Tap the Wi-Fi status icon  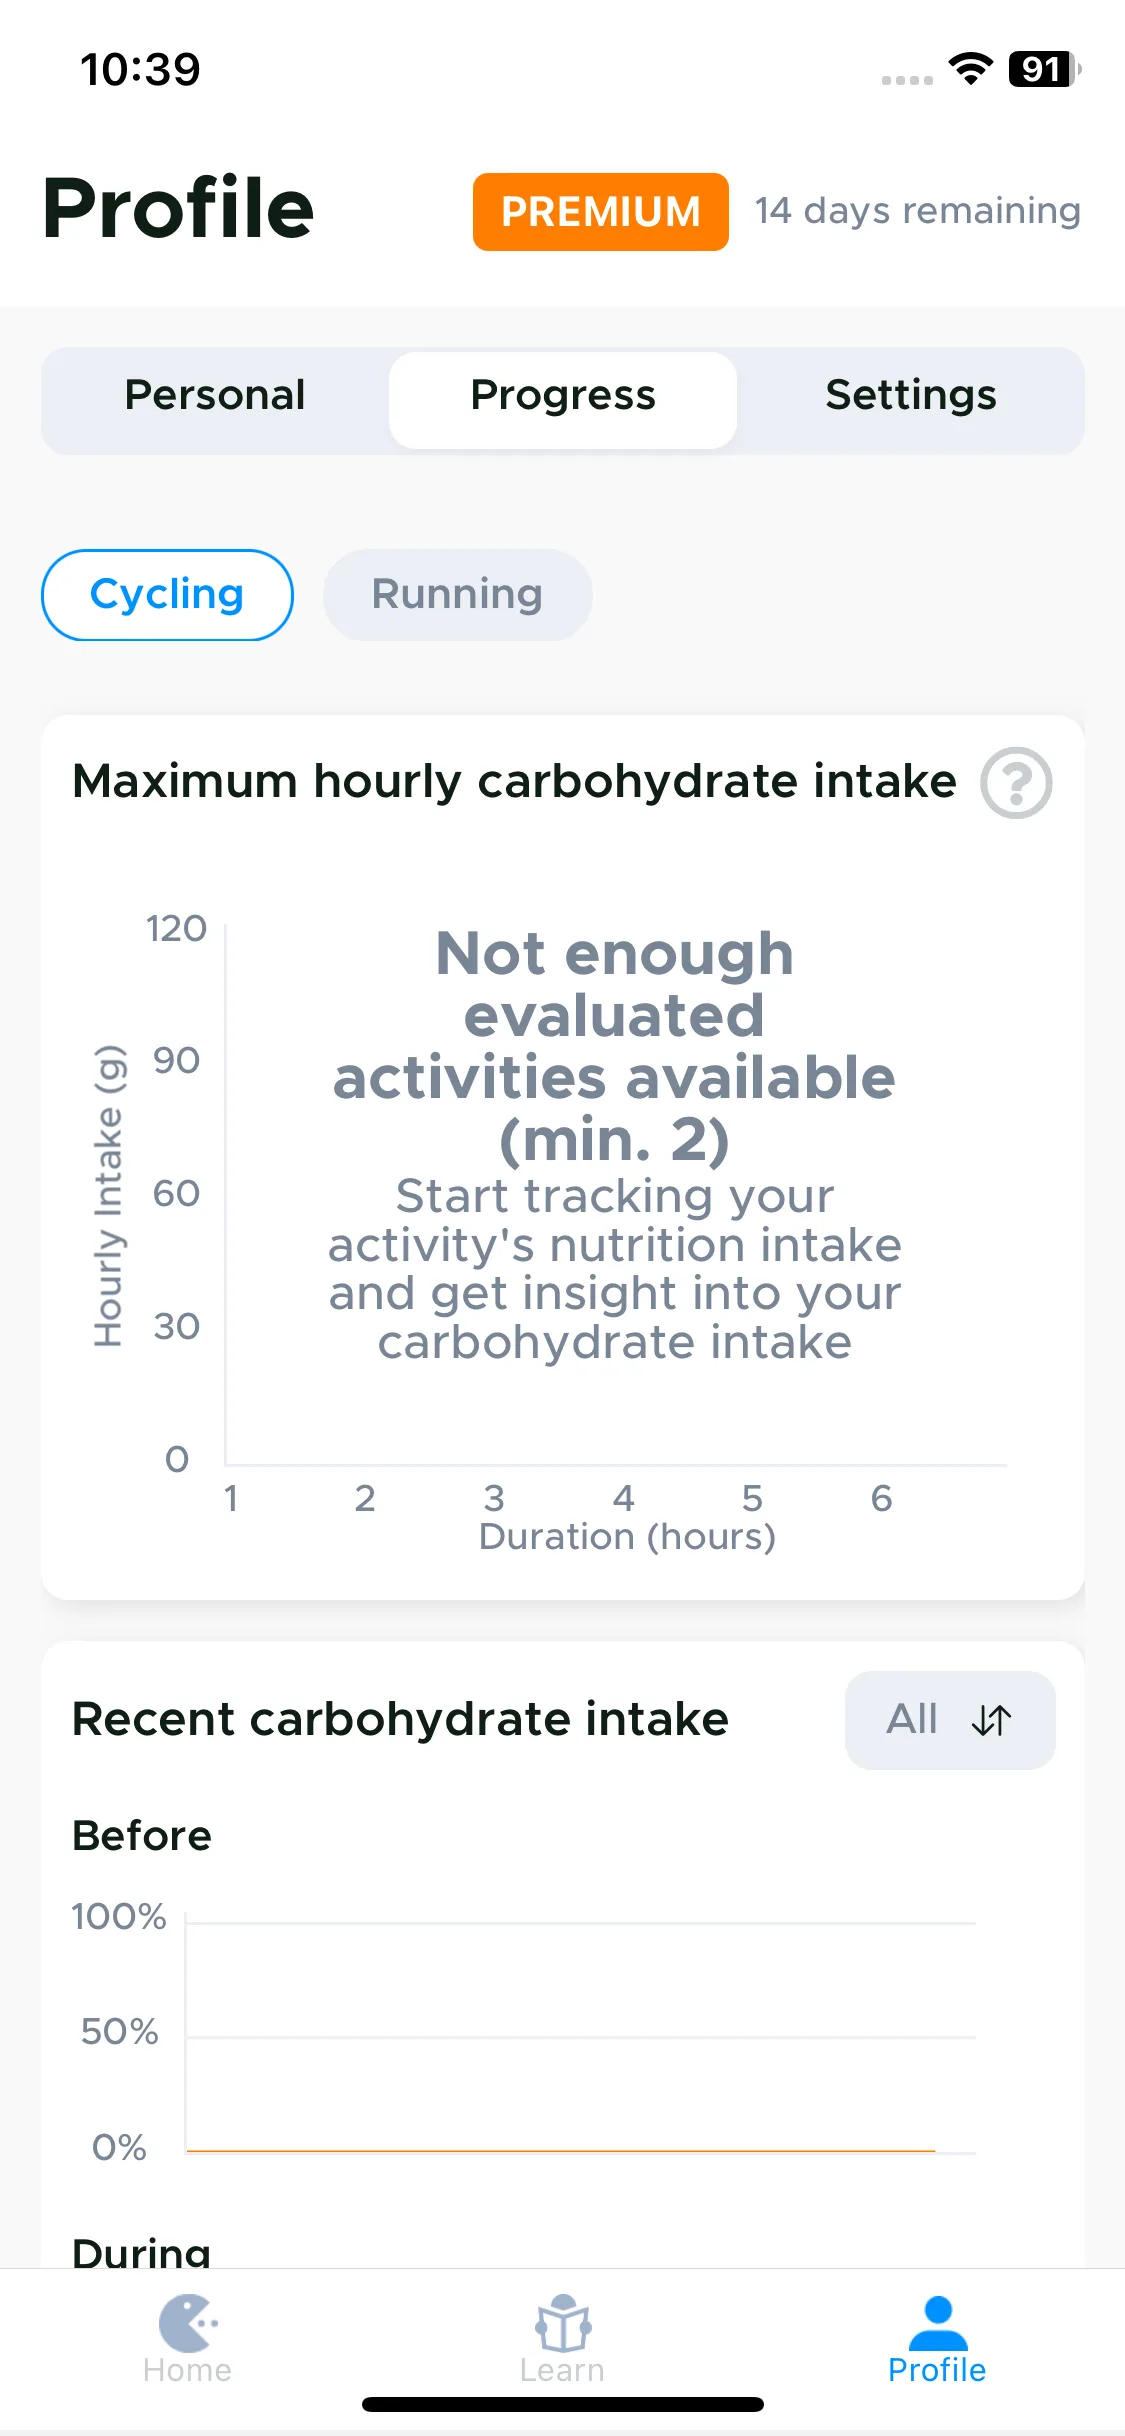point(970,69)
